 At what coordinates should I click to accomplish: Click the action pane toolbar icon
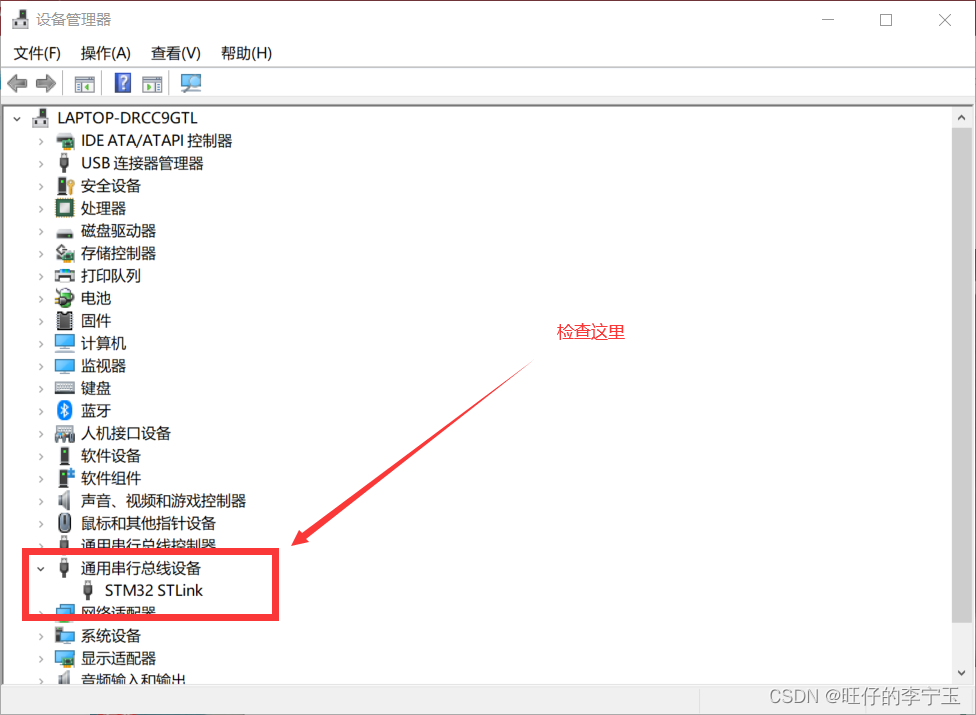pyautogui.click(x=152, y=83)
